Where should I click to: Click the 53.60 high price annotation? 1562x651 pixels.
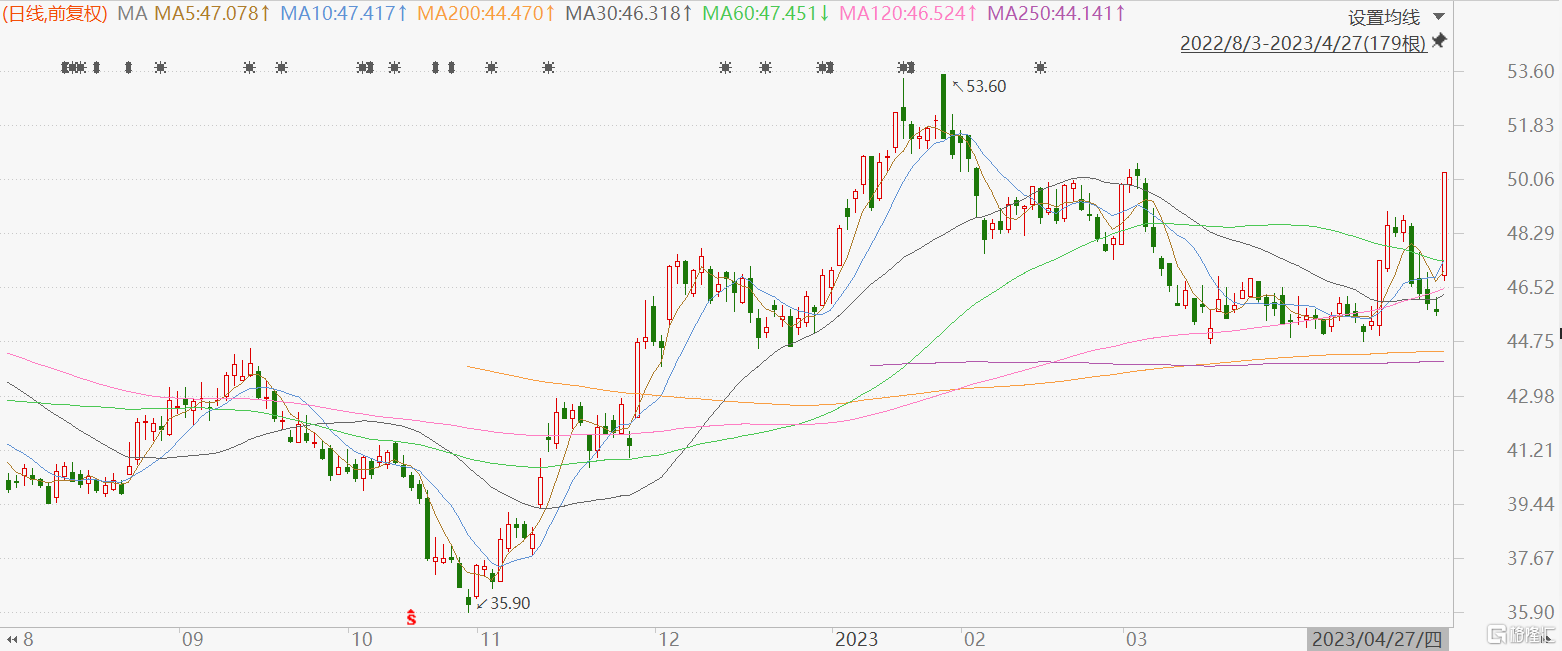click(x=979, y=86)
